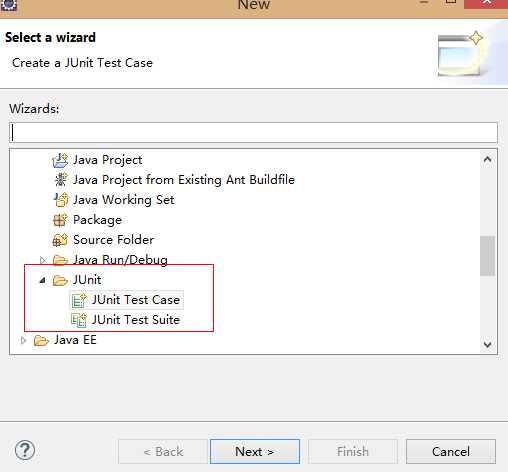Open help via question mark icon
The image size is (508, 472).
click(25, 450)
